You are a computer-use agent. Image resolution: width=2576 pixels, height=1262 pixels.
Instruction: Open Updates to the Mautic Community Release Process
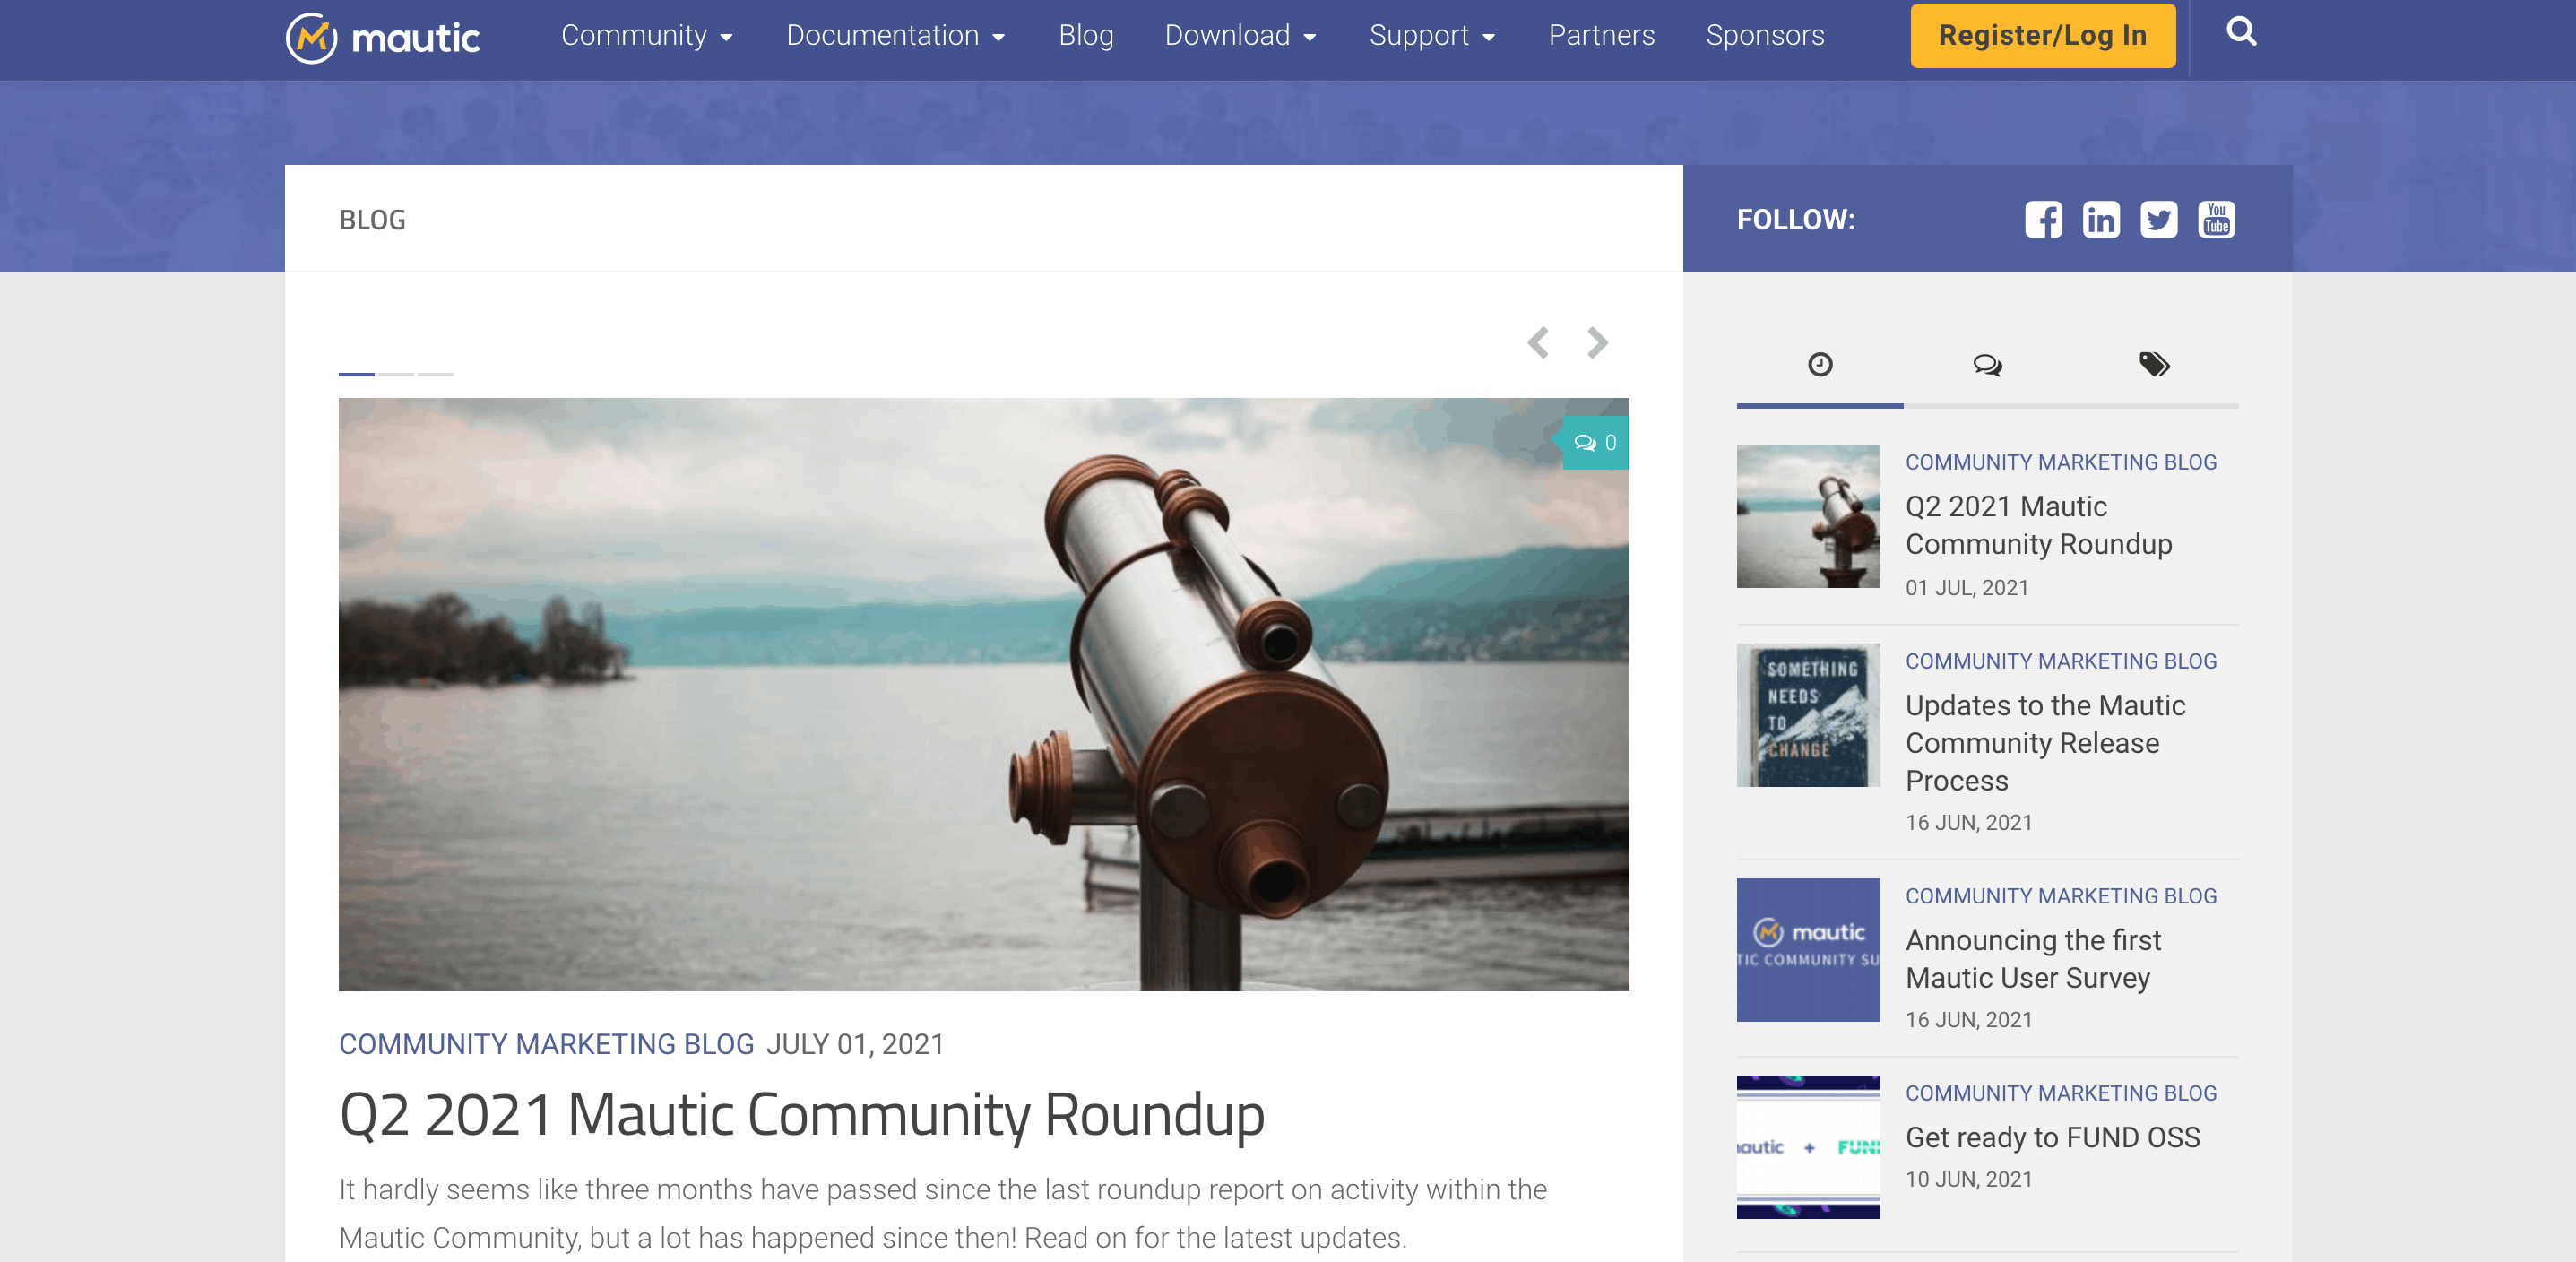click(x=2045, y=743)
